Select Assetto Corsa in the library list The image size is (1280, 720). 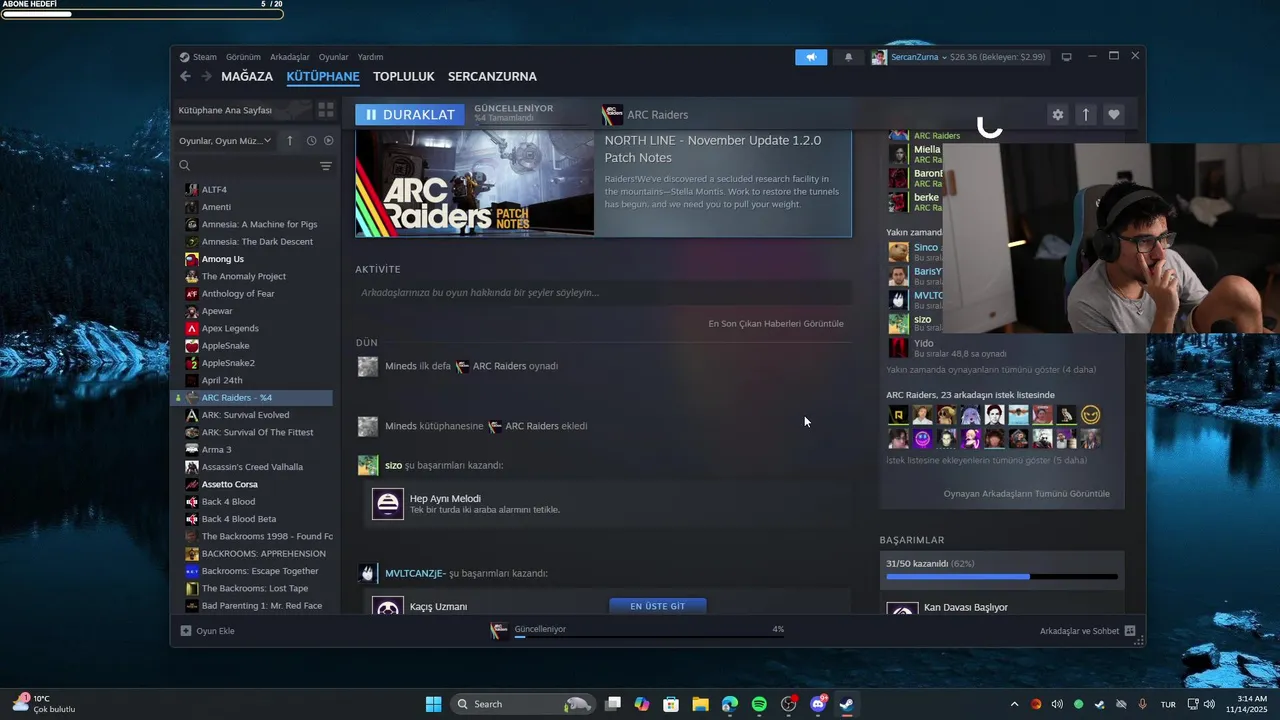tap(230, 484)
